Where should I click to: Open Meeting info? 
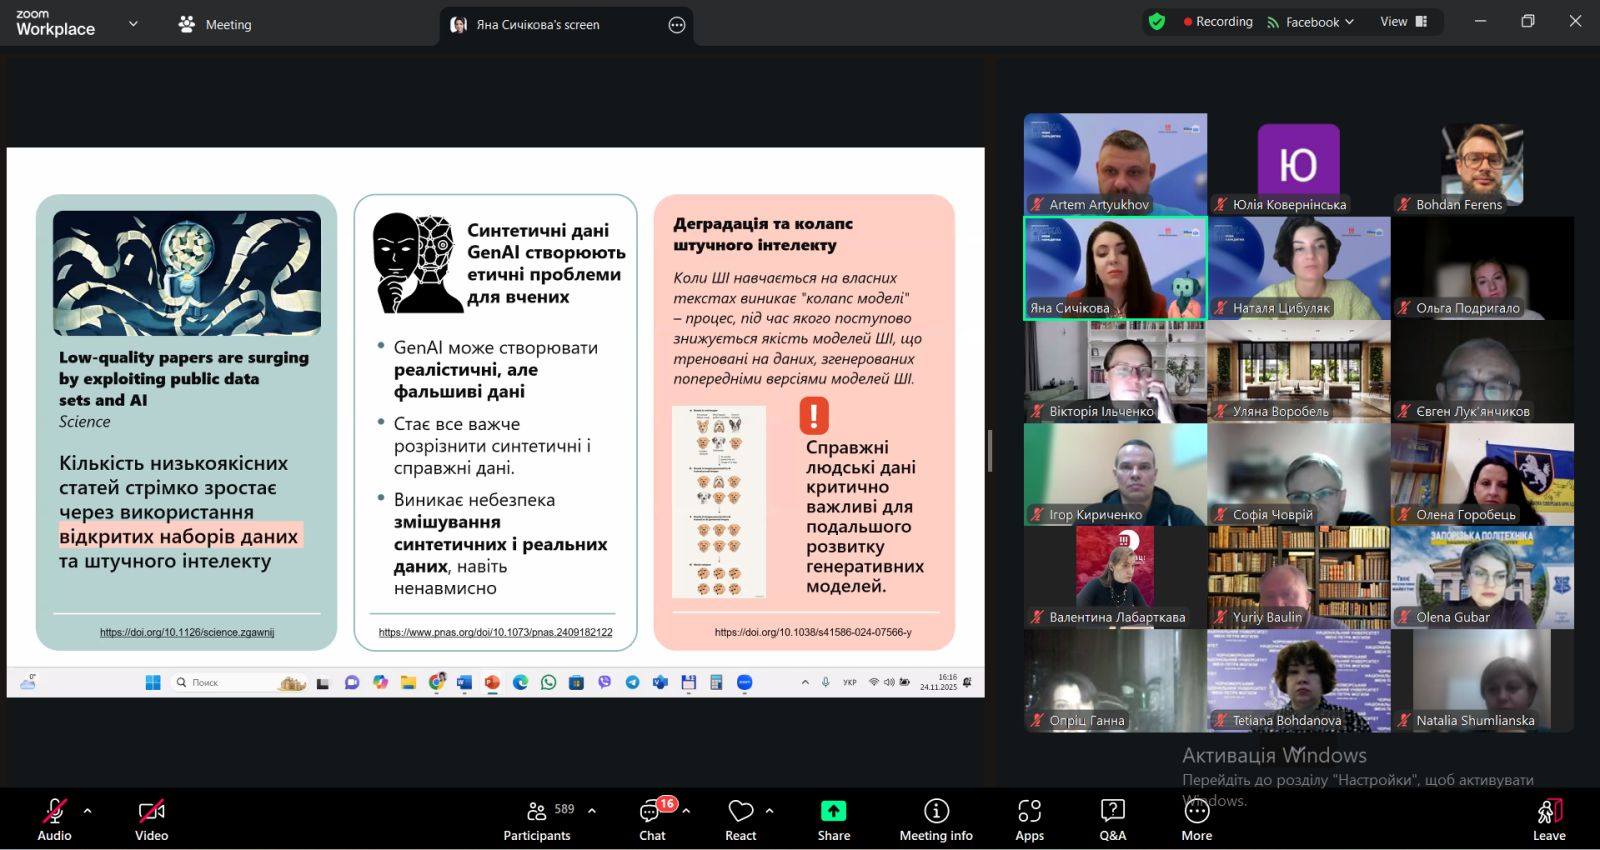935,819
